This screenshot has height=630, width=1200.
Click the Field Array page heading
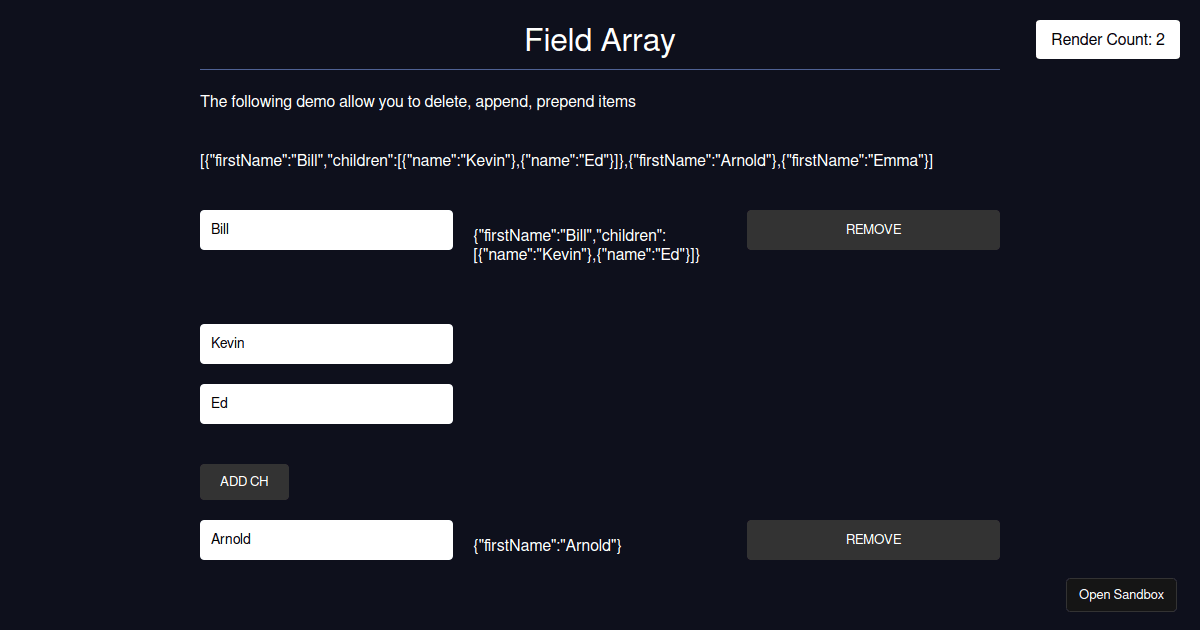point(600,41)
